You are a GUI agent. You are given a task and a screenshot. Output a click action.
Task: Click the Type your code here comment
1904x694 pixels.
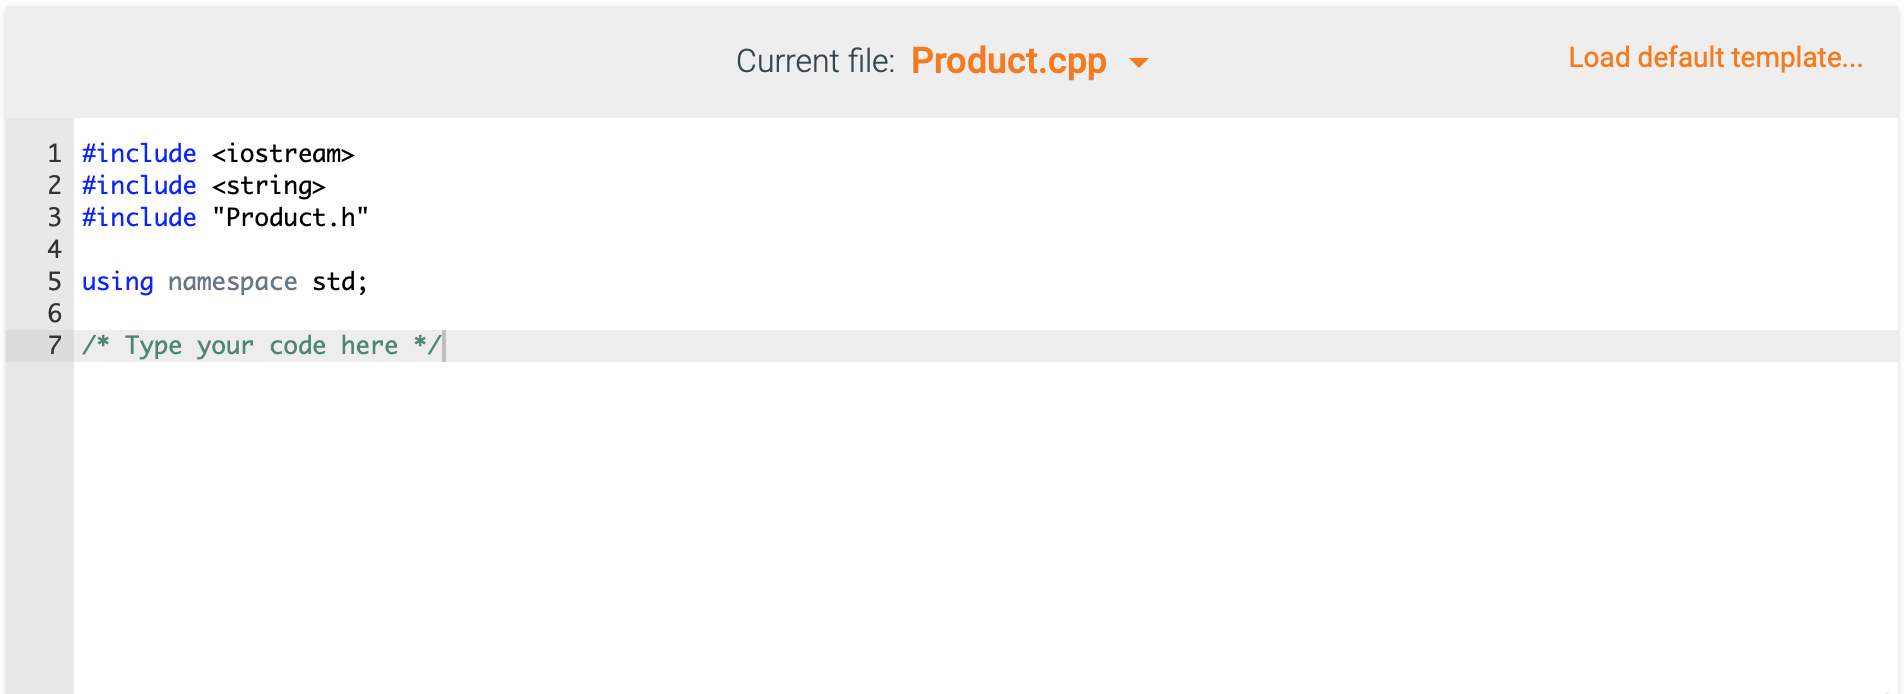point(262,345)
